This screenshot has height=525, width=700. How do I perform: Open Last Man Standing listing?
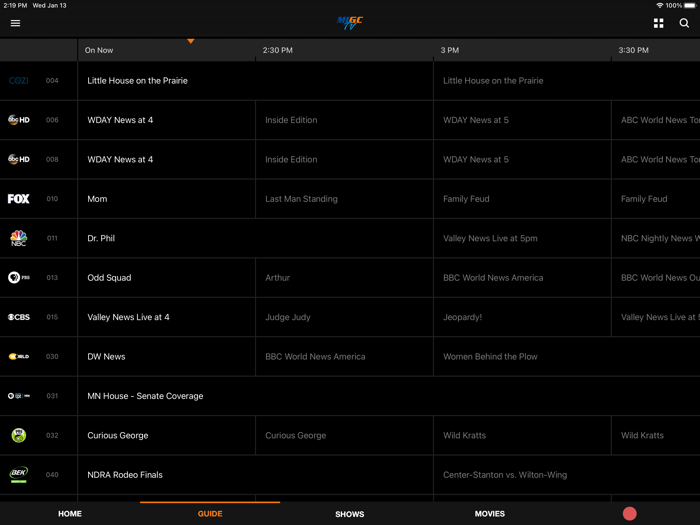(344, 199)
